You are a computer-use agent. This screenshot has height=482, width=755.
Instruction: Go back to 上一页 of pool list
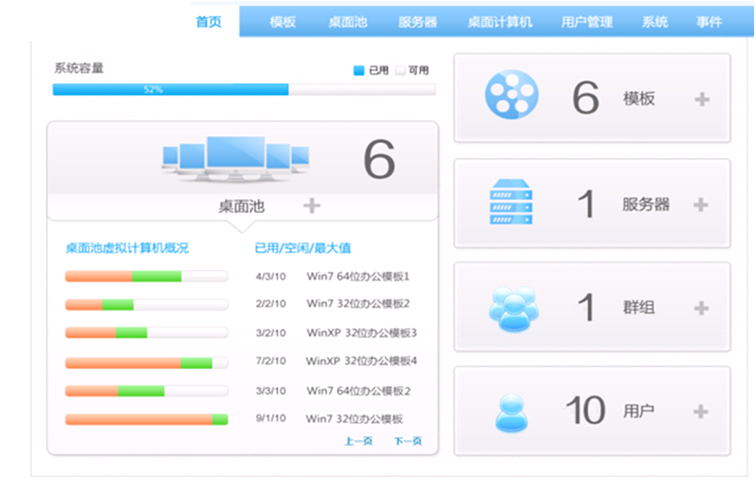(358, 441)
